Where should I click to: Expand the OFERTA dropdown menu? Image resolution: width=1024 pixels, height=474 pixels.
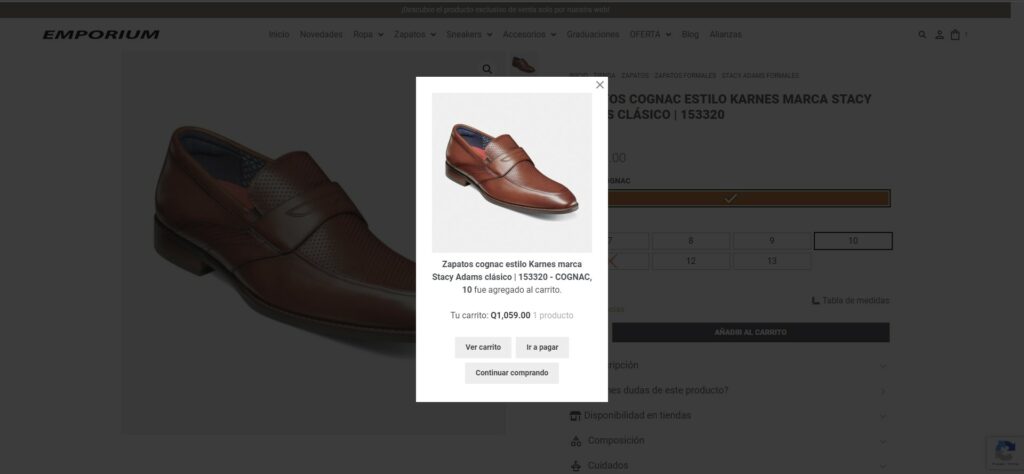point(650,35)
